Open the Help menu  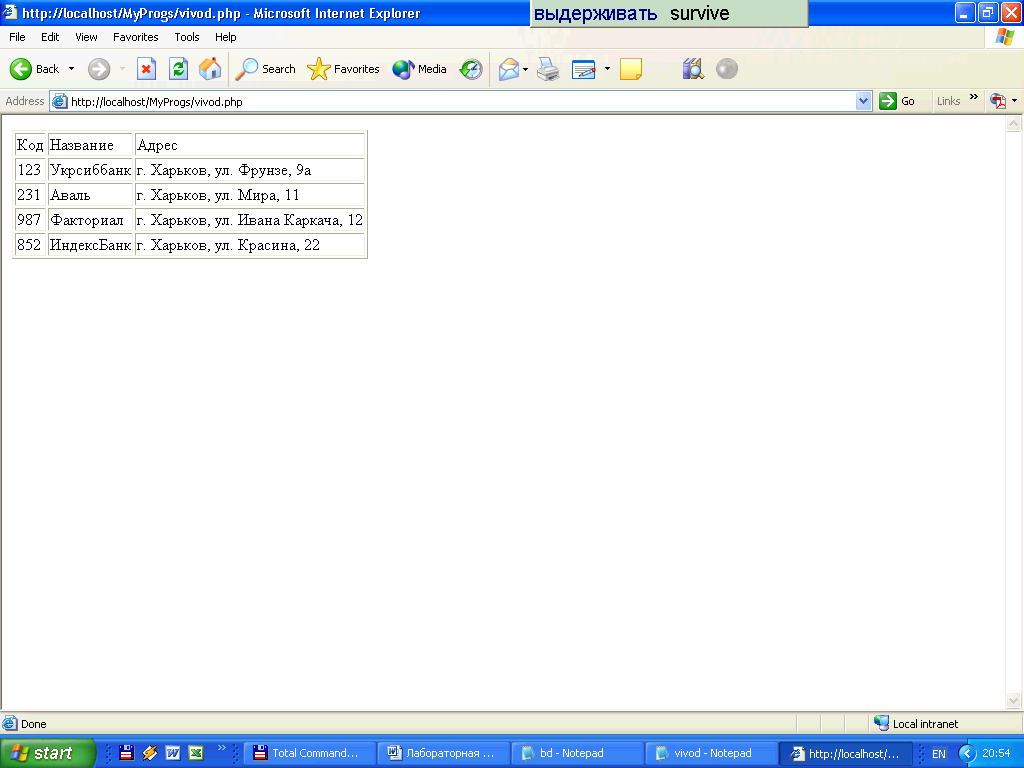pos(225,37)
